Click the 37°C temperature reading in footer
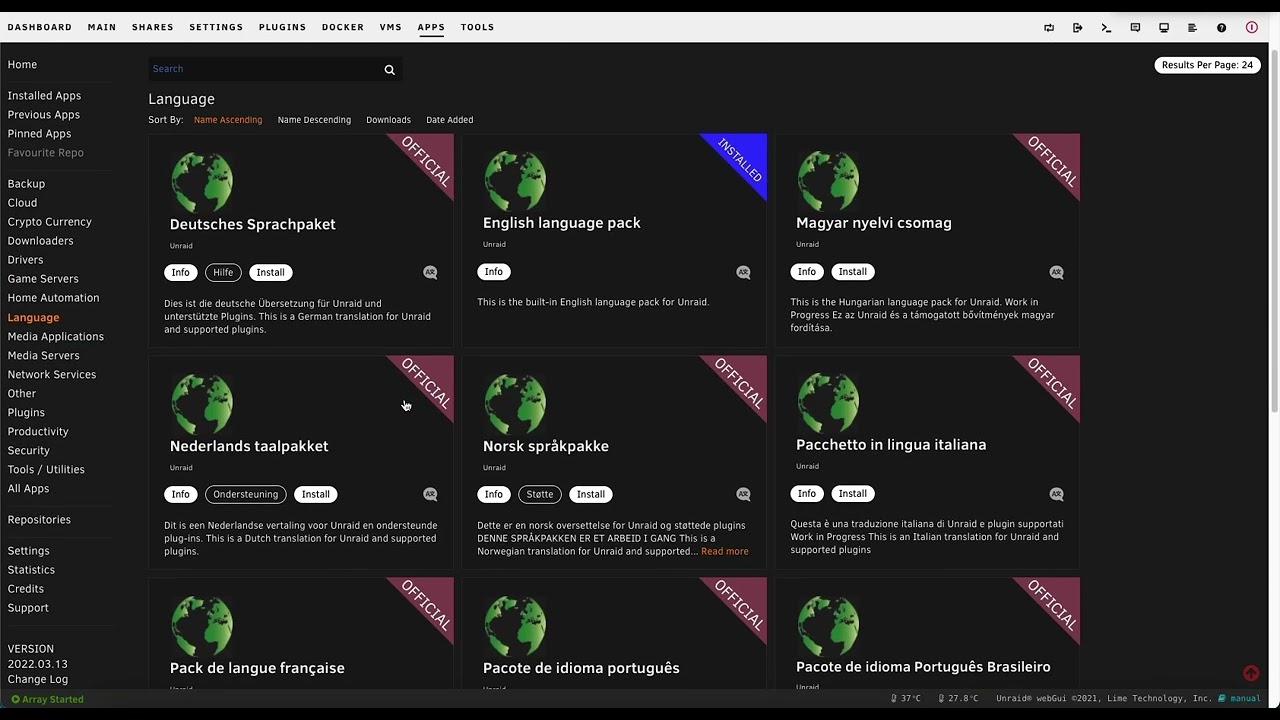Screen dimensions: 1280x720 [906, 699]
